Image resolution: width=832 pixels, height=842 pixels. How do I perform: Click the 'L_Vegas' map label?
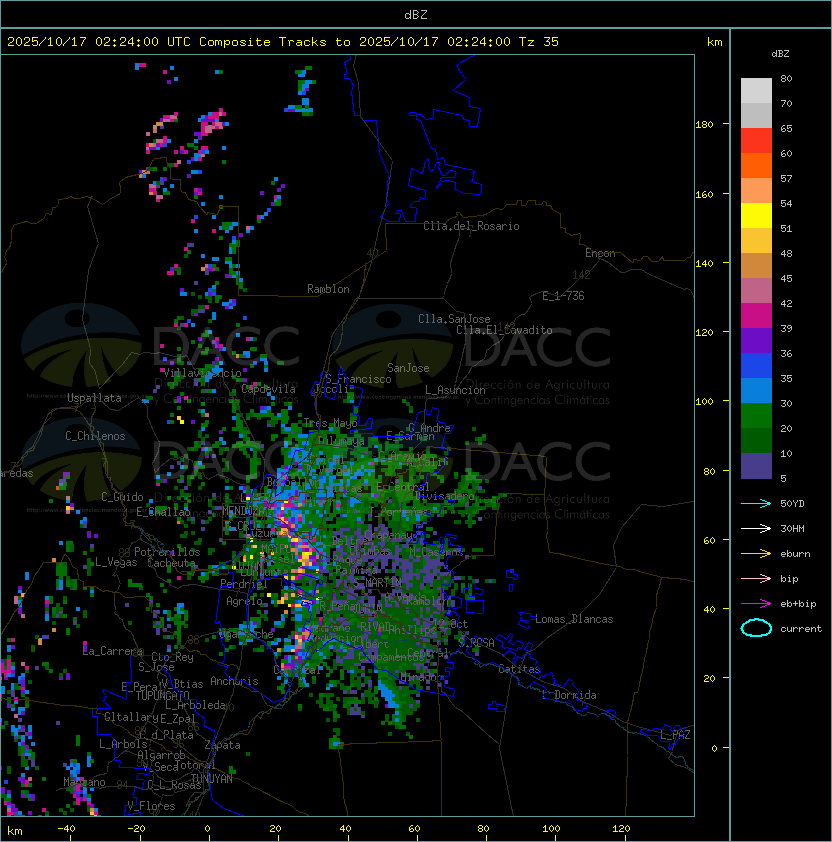(116, 562)
